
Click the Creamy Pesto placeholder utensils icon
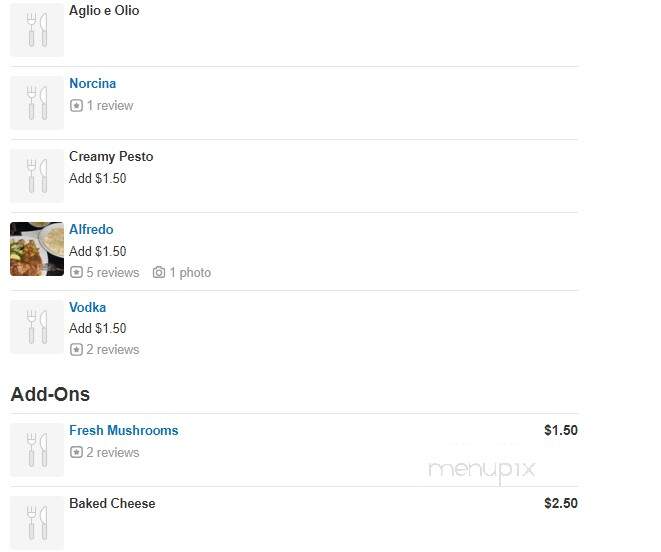point(37,176)
